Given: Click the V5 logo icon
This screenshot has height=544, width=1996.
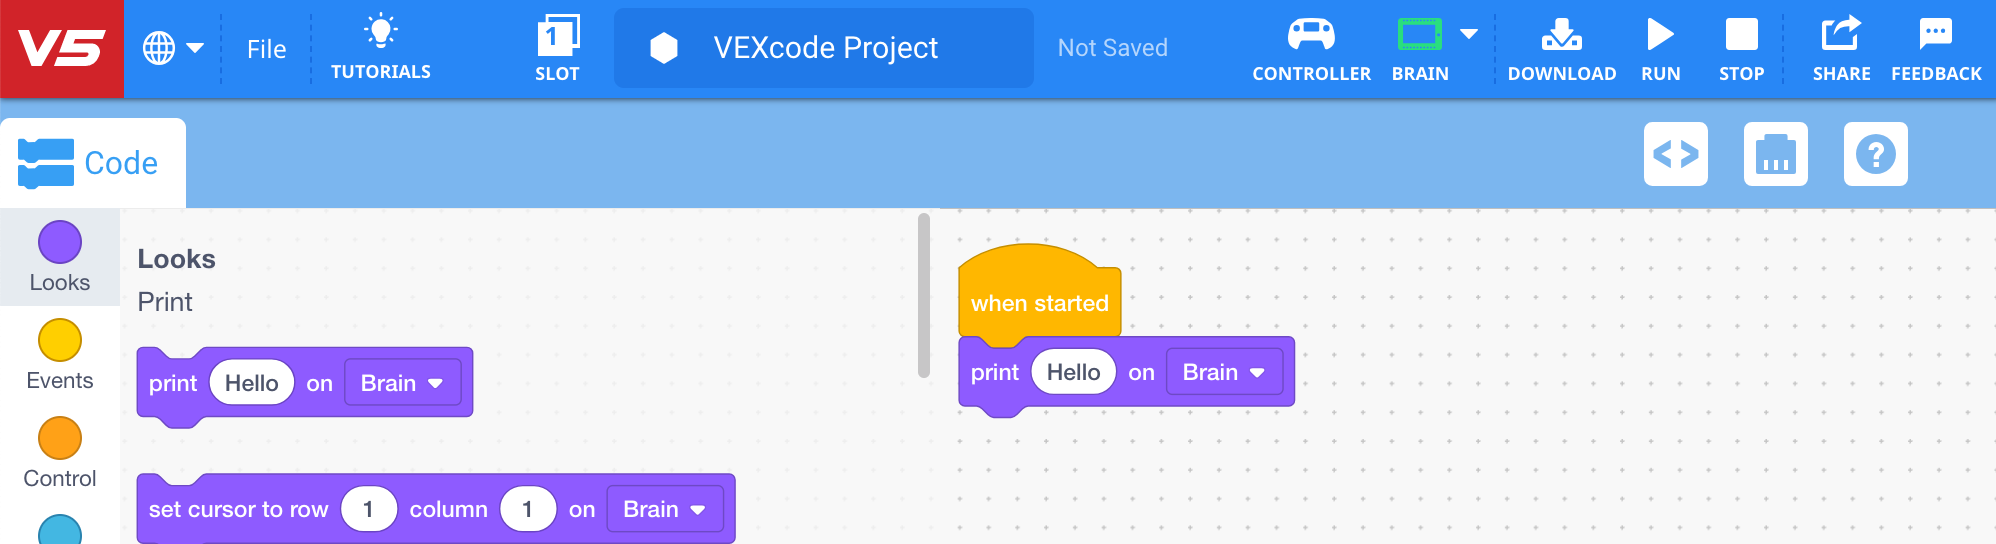Looking at the screenshot, I should (62, 48).
